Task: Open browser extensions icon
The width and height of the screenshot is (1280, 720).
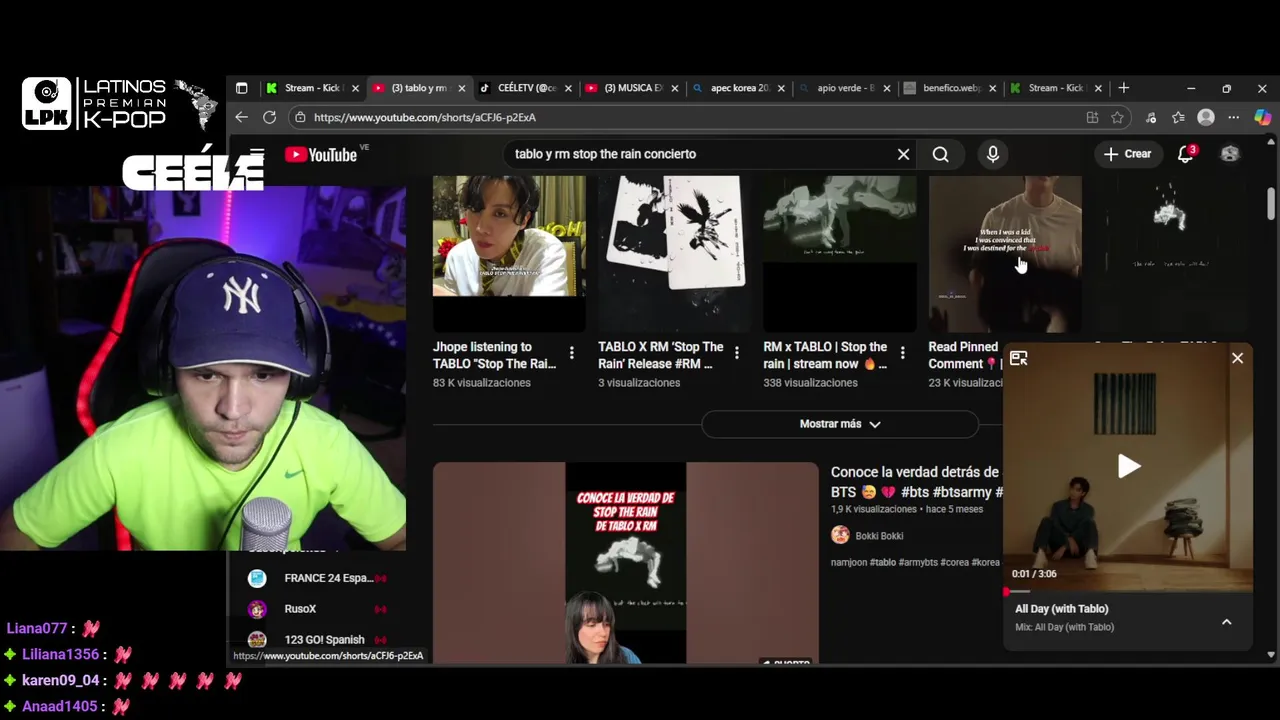Action: tap(1151, 117)
